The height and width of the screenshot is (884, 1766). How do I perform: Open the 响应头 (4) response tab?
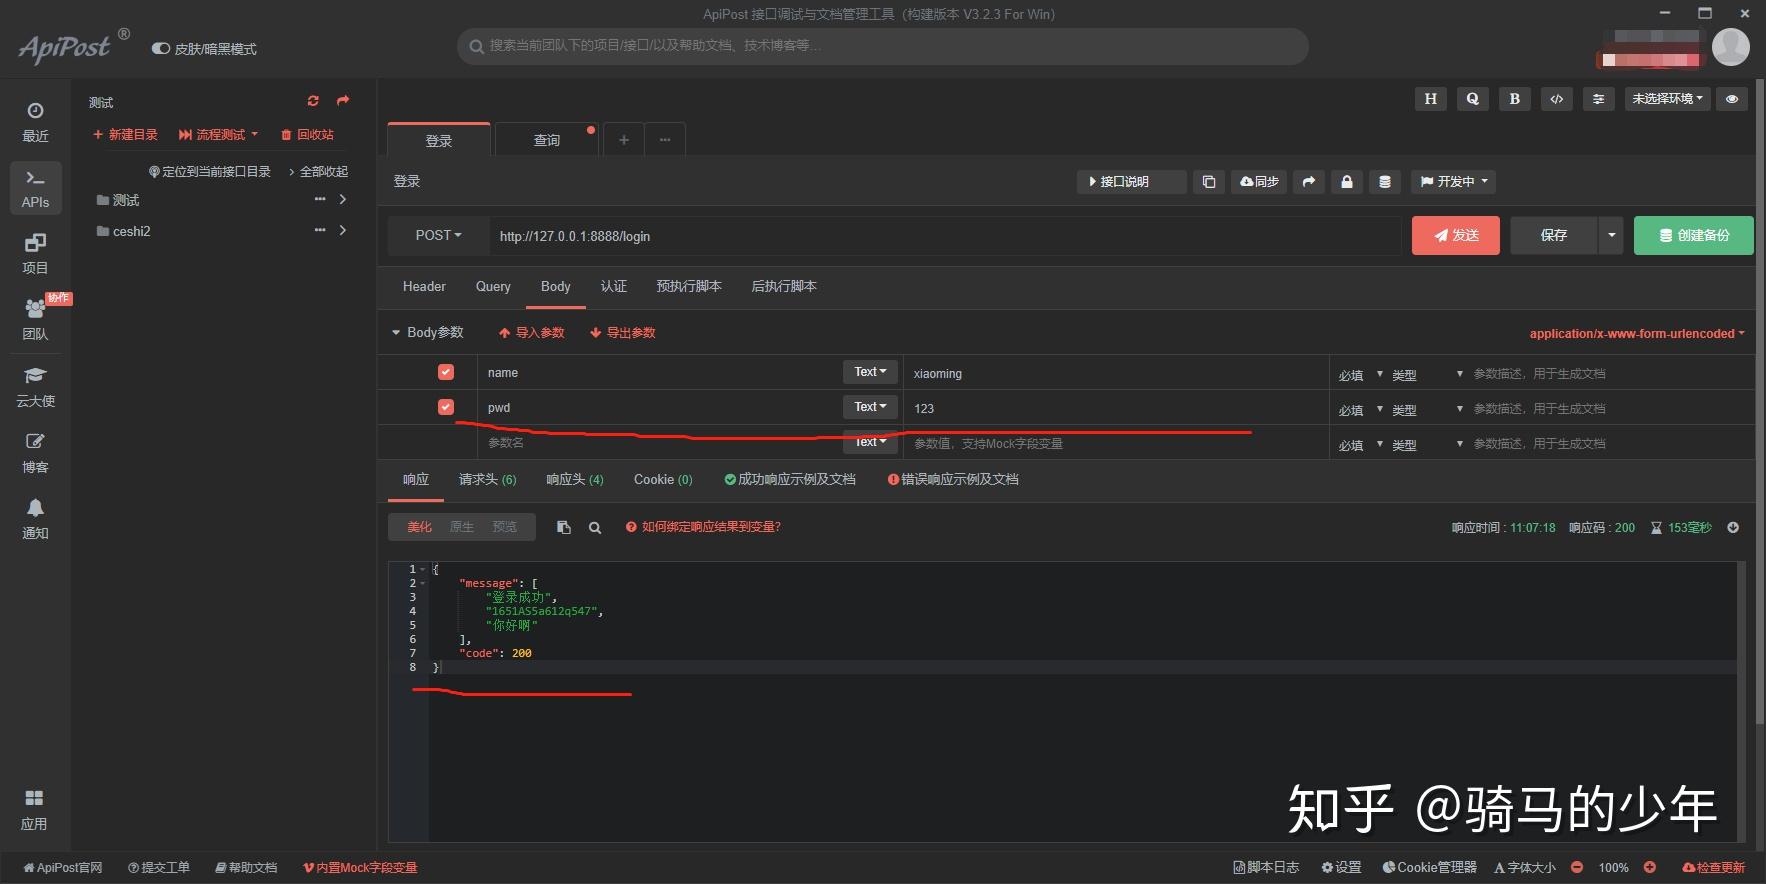click(575, 479)
